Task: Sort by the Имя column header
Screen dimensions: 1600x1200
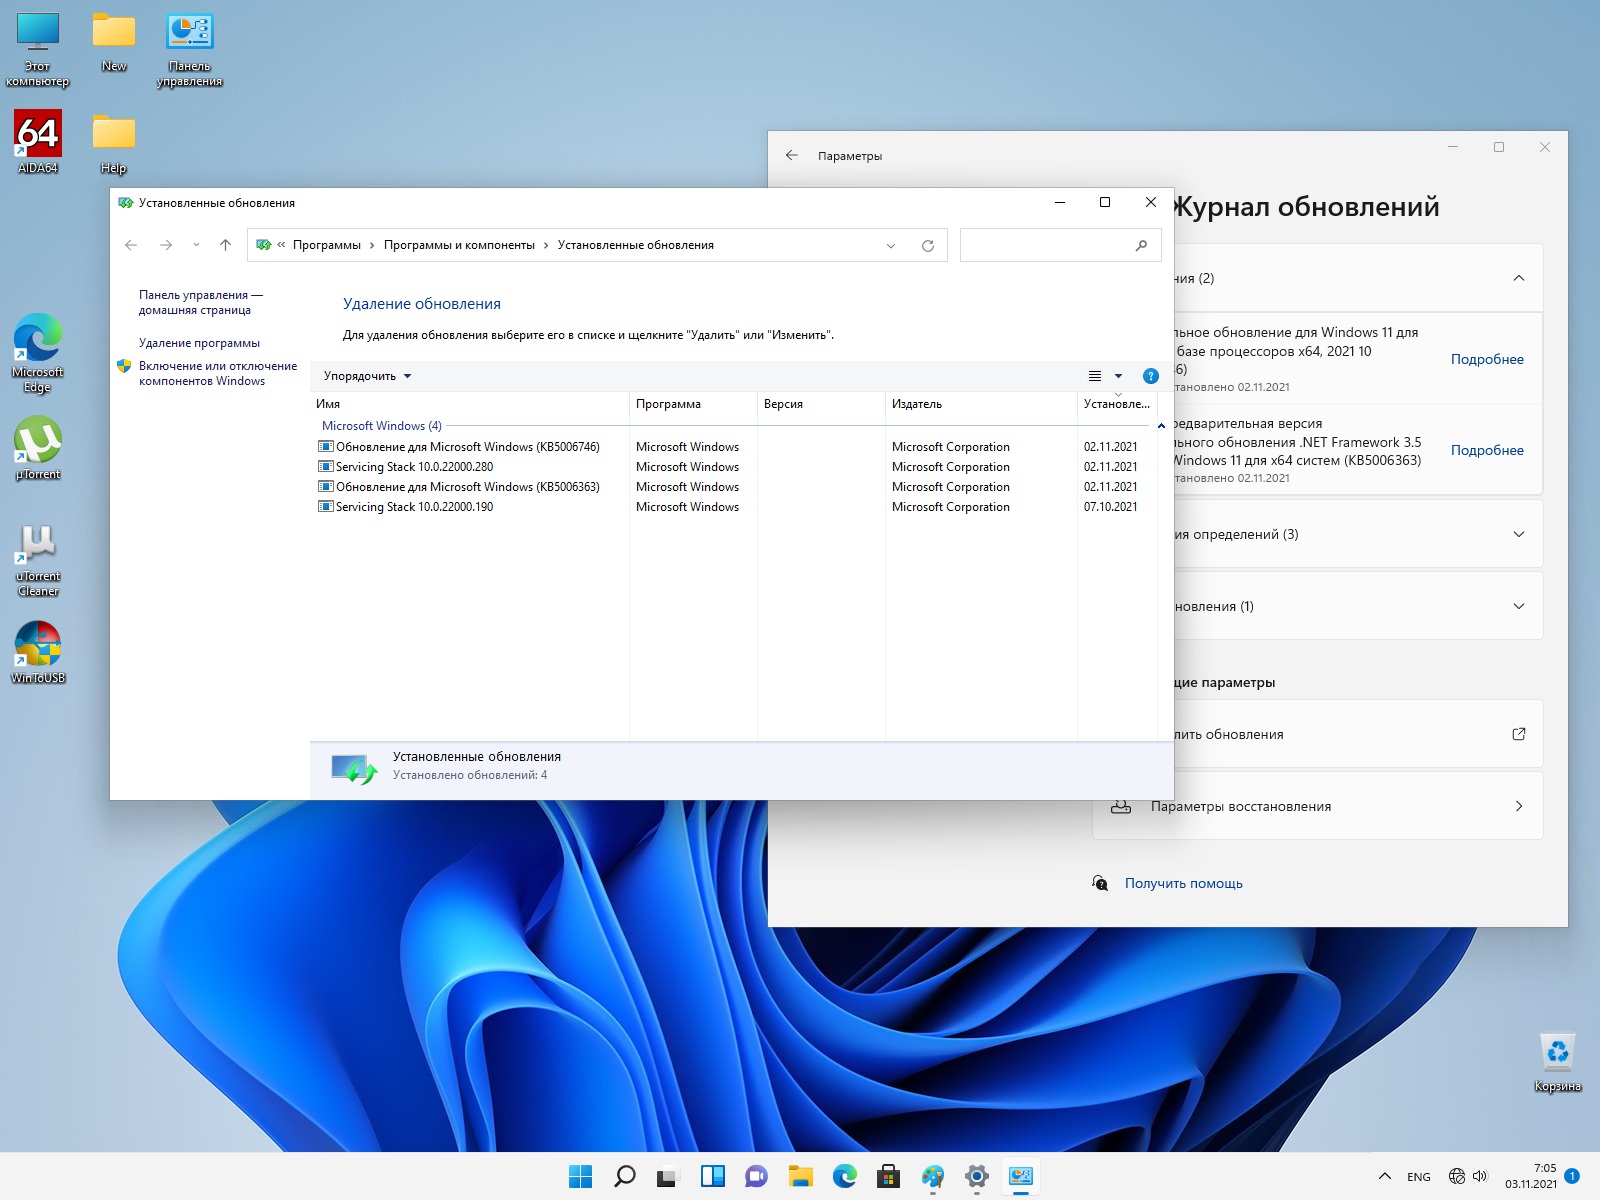Action: click(328, 404)
